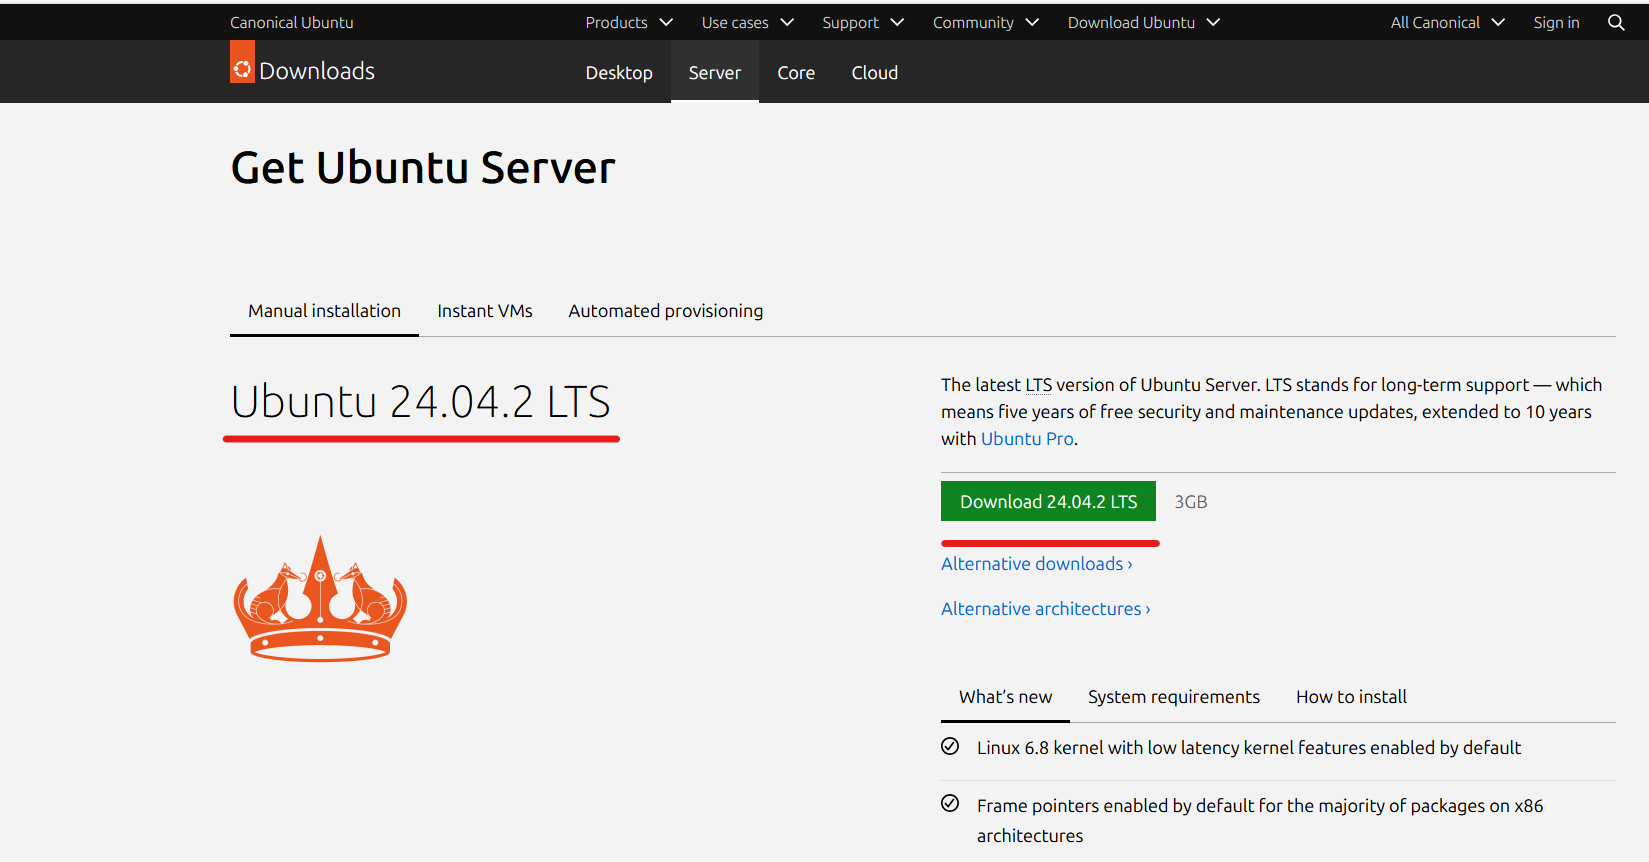
Task: Click the Downloads heading text
Action: point(317,71)
